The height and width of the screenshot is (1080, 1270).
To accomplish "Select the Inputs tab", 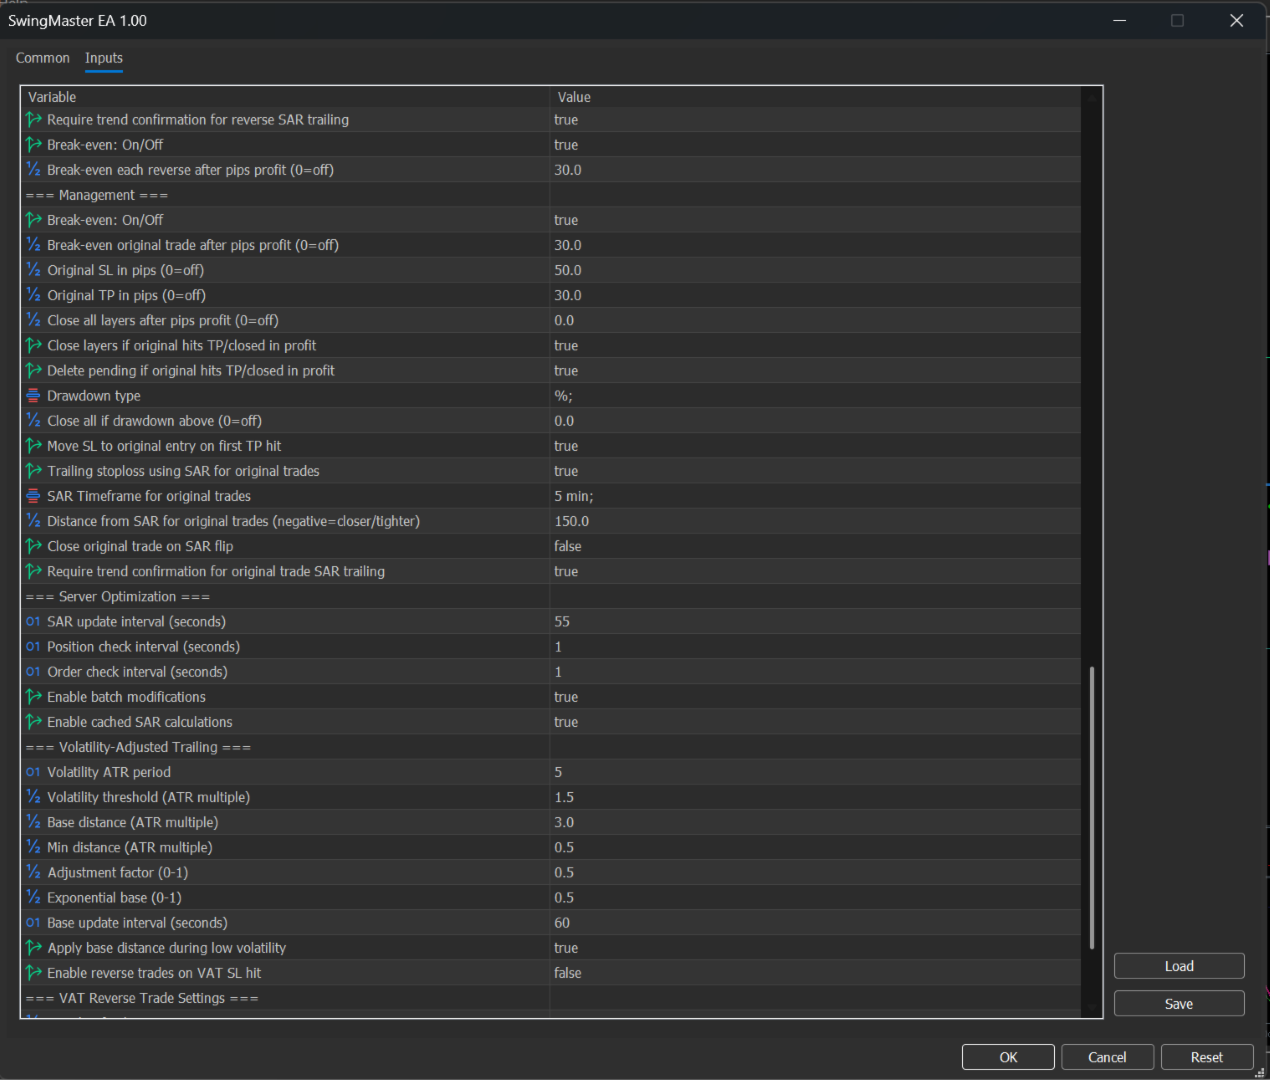I will 104,58.
